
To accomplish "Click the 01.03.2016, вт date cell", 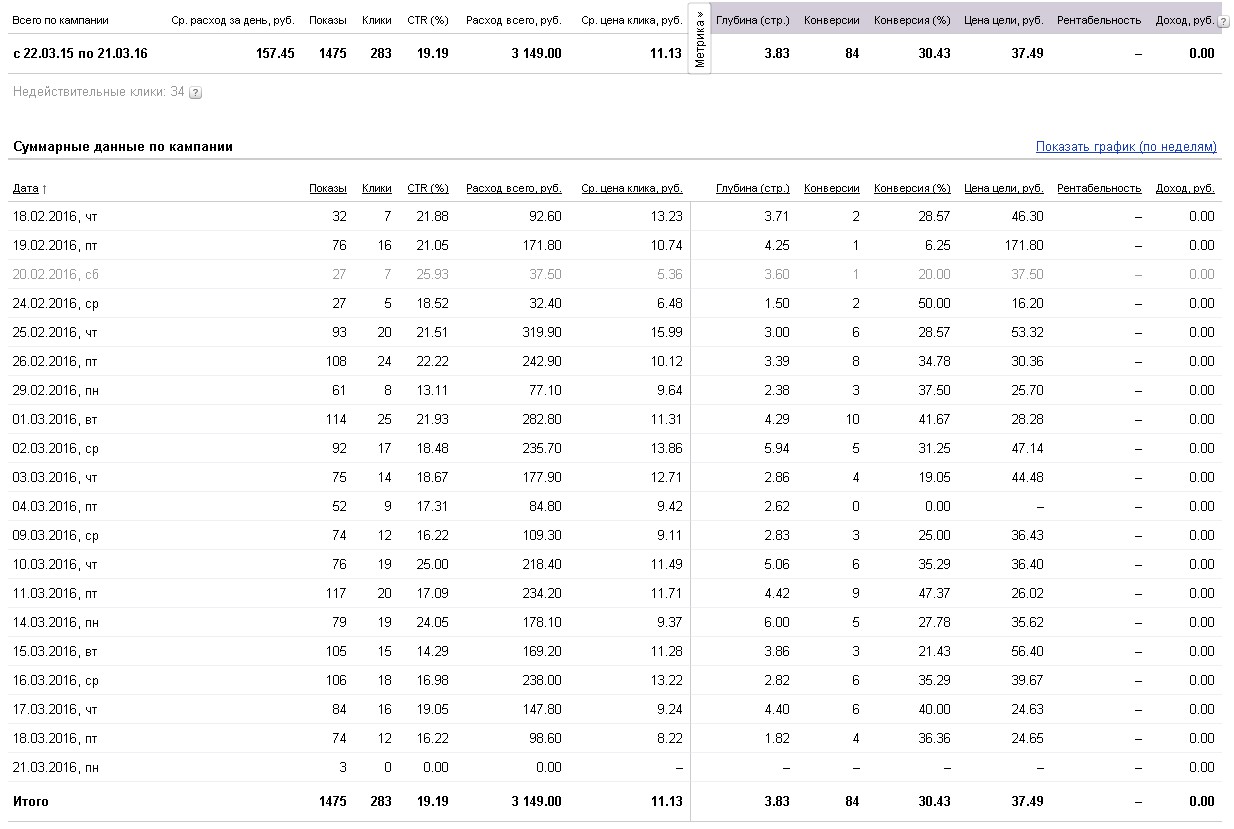I will pyautogui.click(x=54, y=419).
